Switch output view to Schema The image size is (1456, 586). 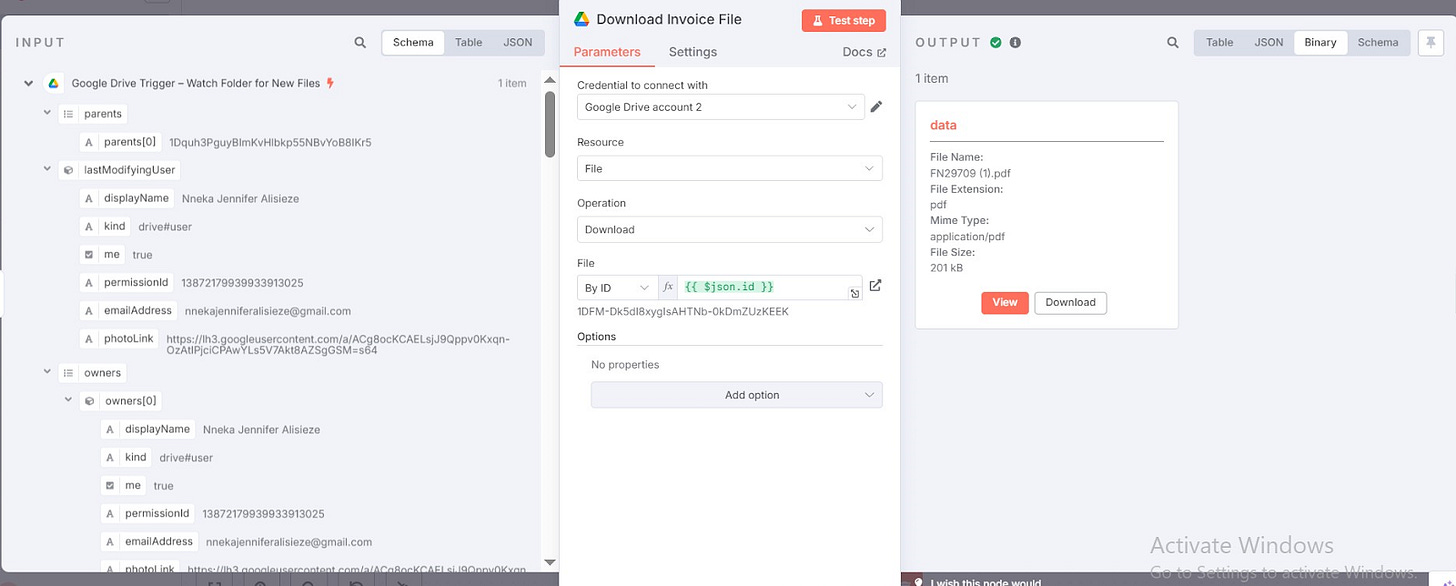coord(1378,43)
